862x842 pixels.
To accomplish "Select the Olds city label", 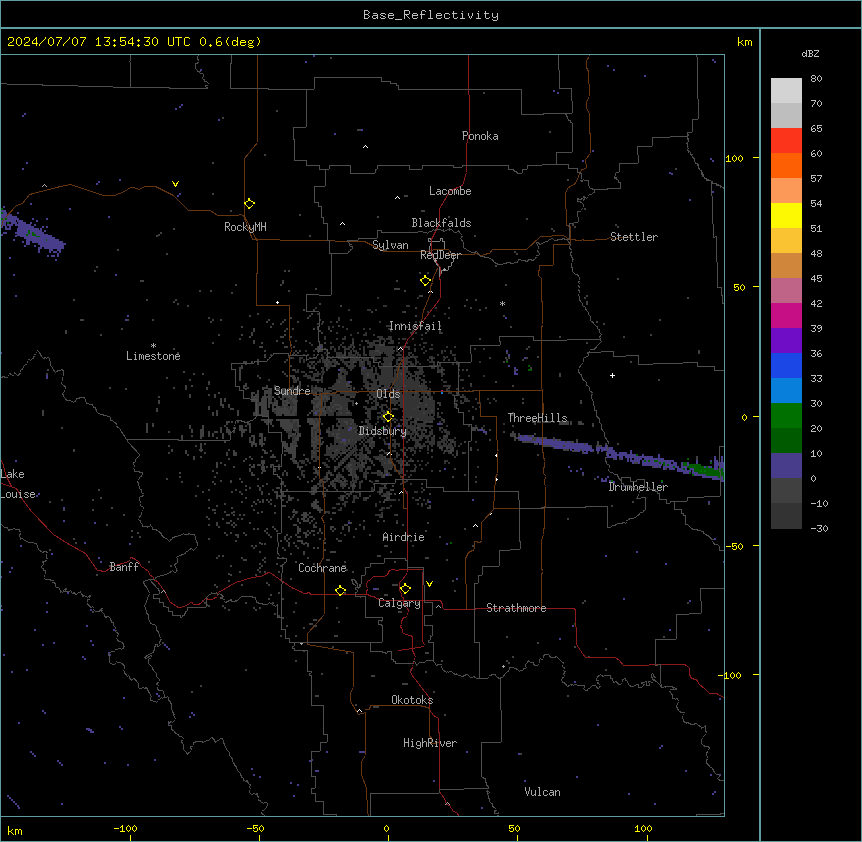I will (388, 394).
